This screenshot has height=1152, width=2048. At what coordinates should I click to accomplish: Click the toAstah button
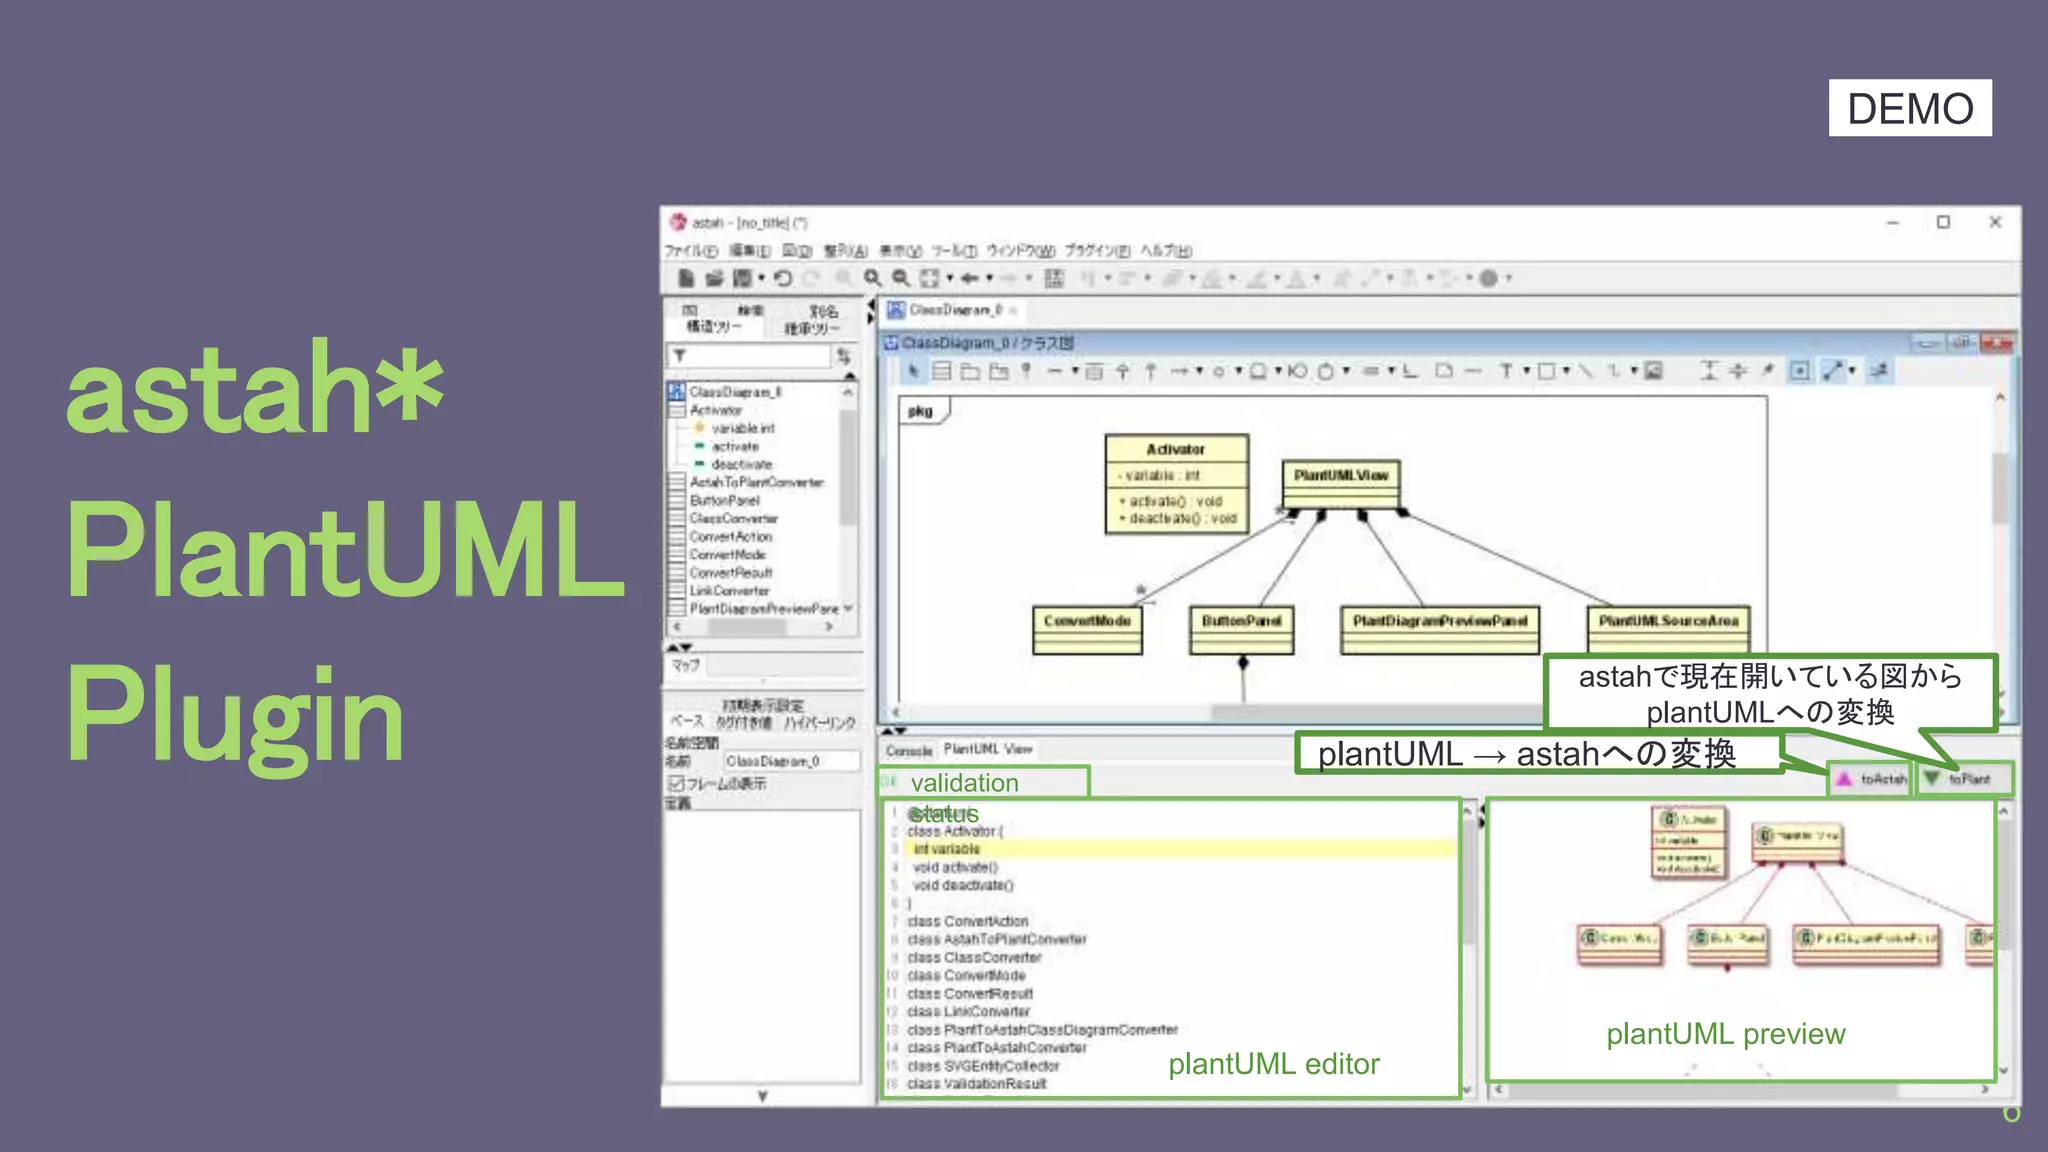(x=1871, y=779)
